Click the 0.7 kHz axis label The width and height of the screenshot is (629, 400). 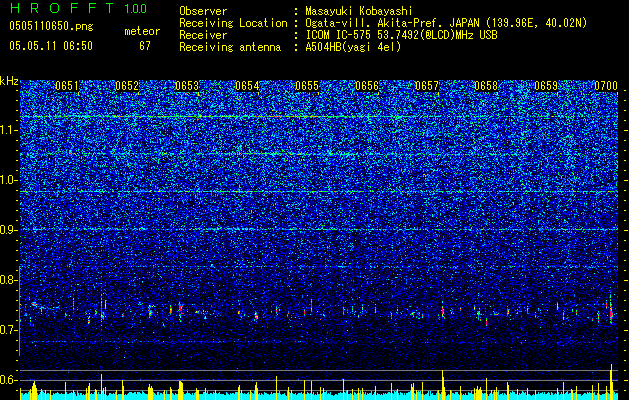click(x=9, y=330)
